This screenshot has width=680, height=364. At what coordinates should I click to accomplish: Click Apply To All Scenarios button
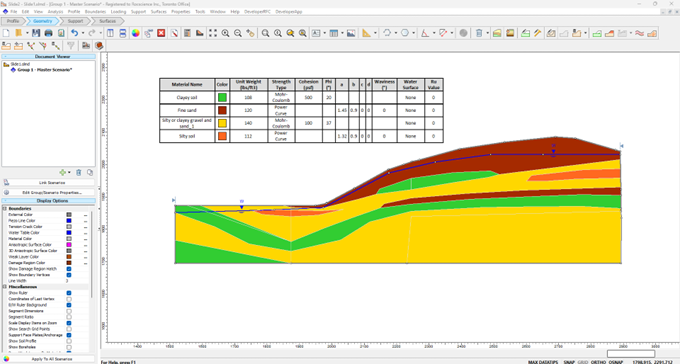(49, 359)
